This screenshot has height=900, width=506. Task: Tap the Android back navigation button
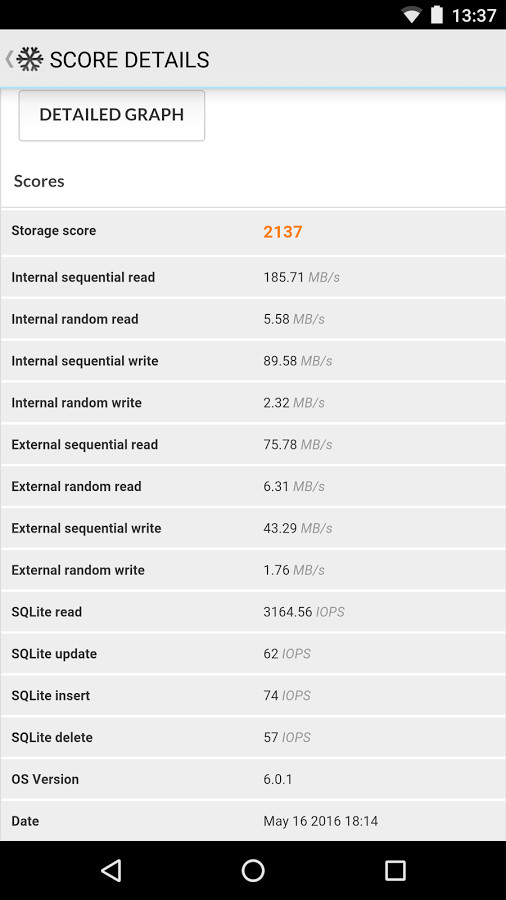pos(111,870)
